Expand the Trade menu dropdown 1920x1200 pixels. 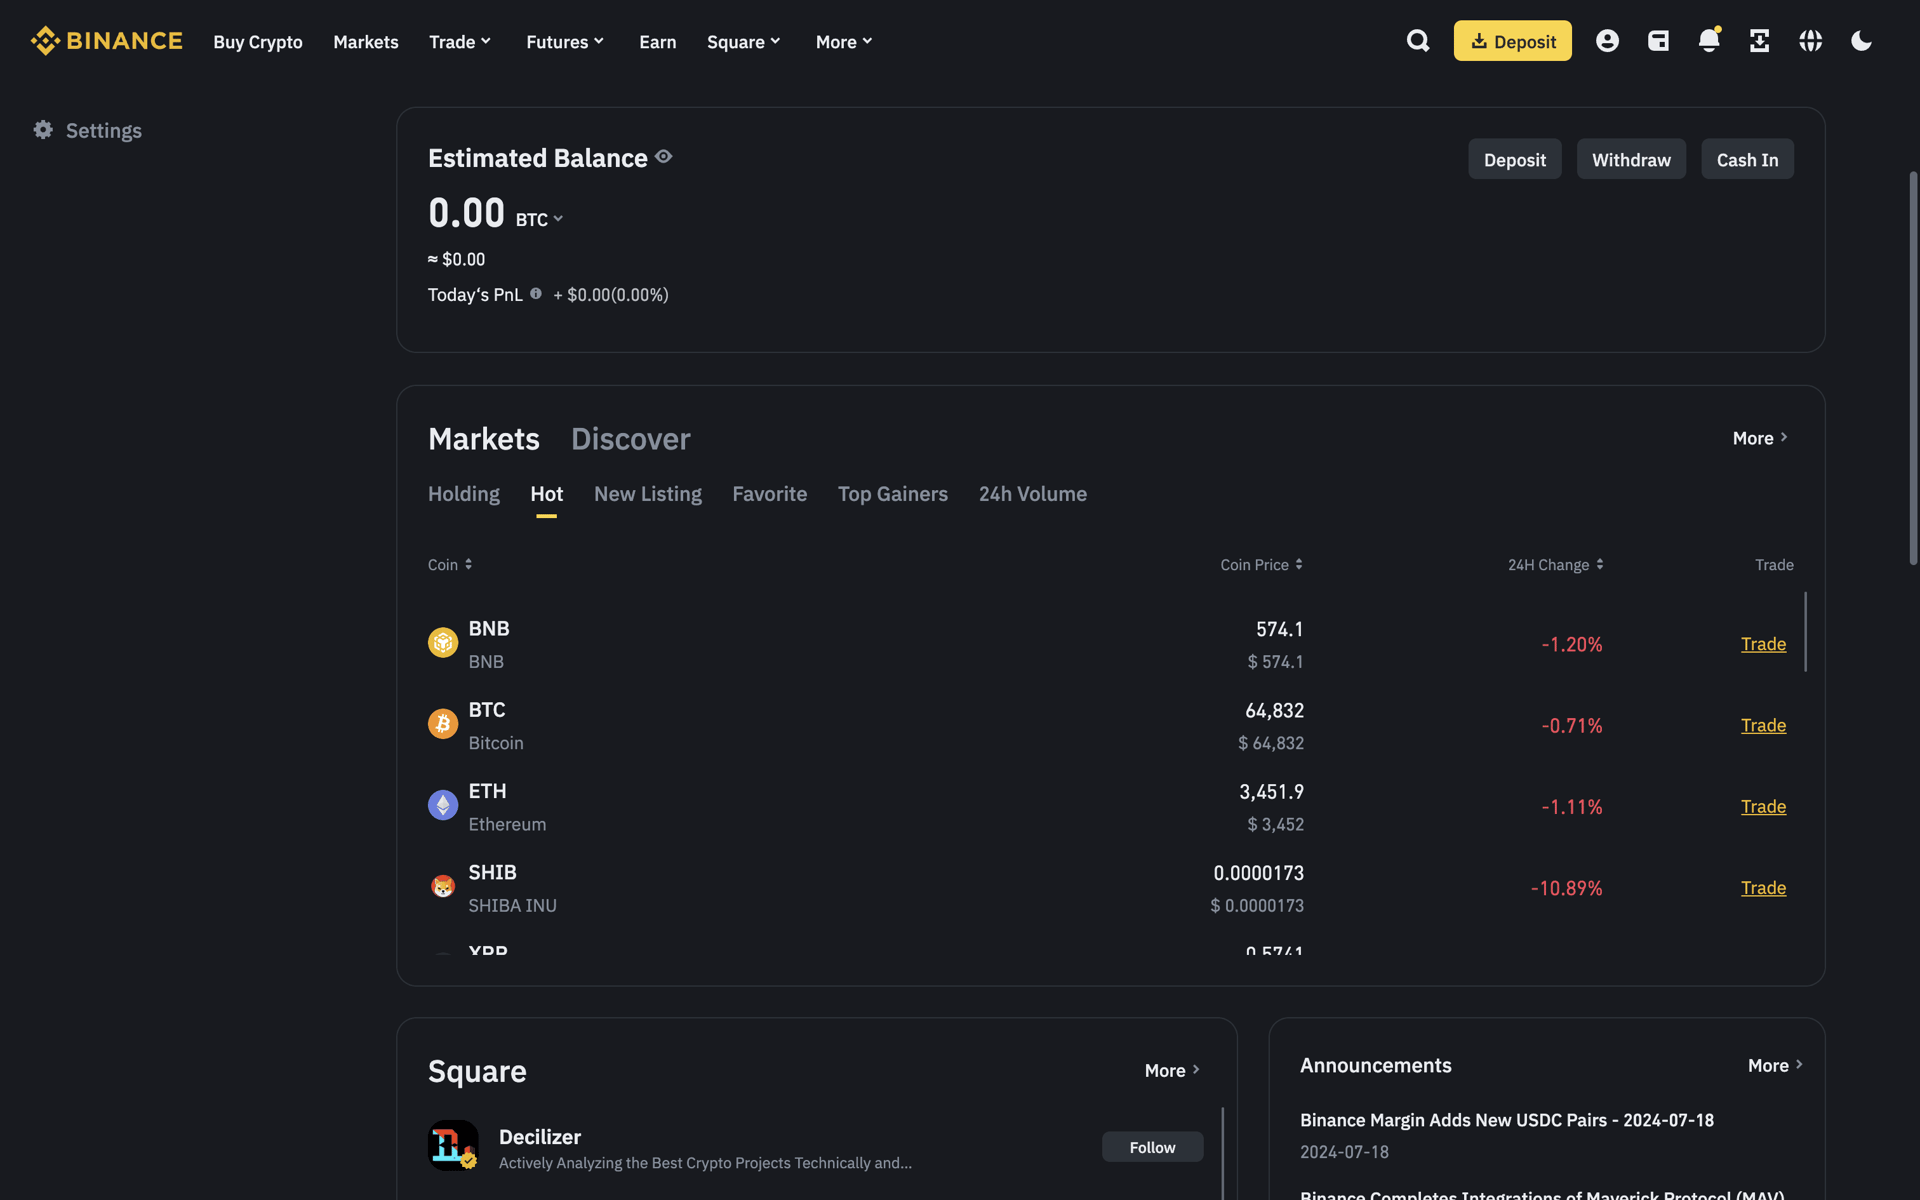(x=460, y=42)
